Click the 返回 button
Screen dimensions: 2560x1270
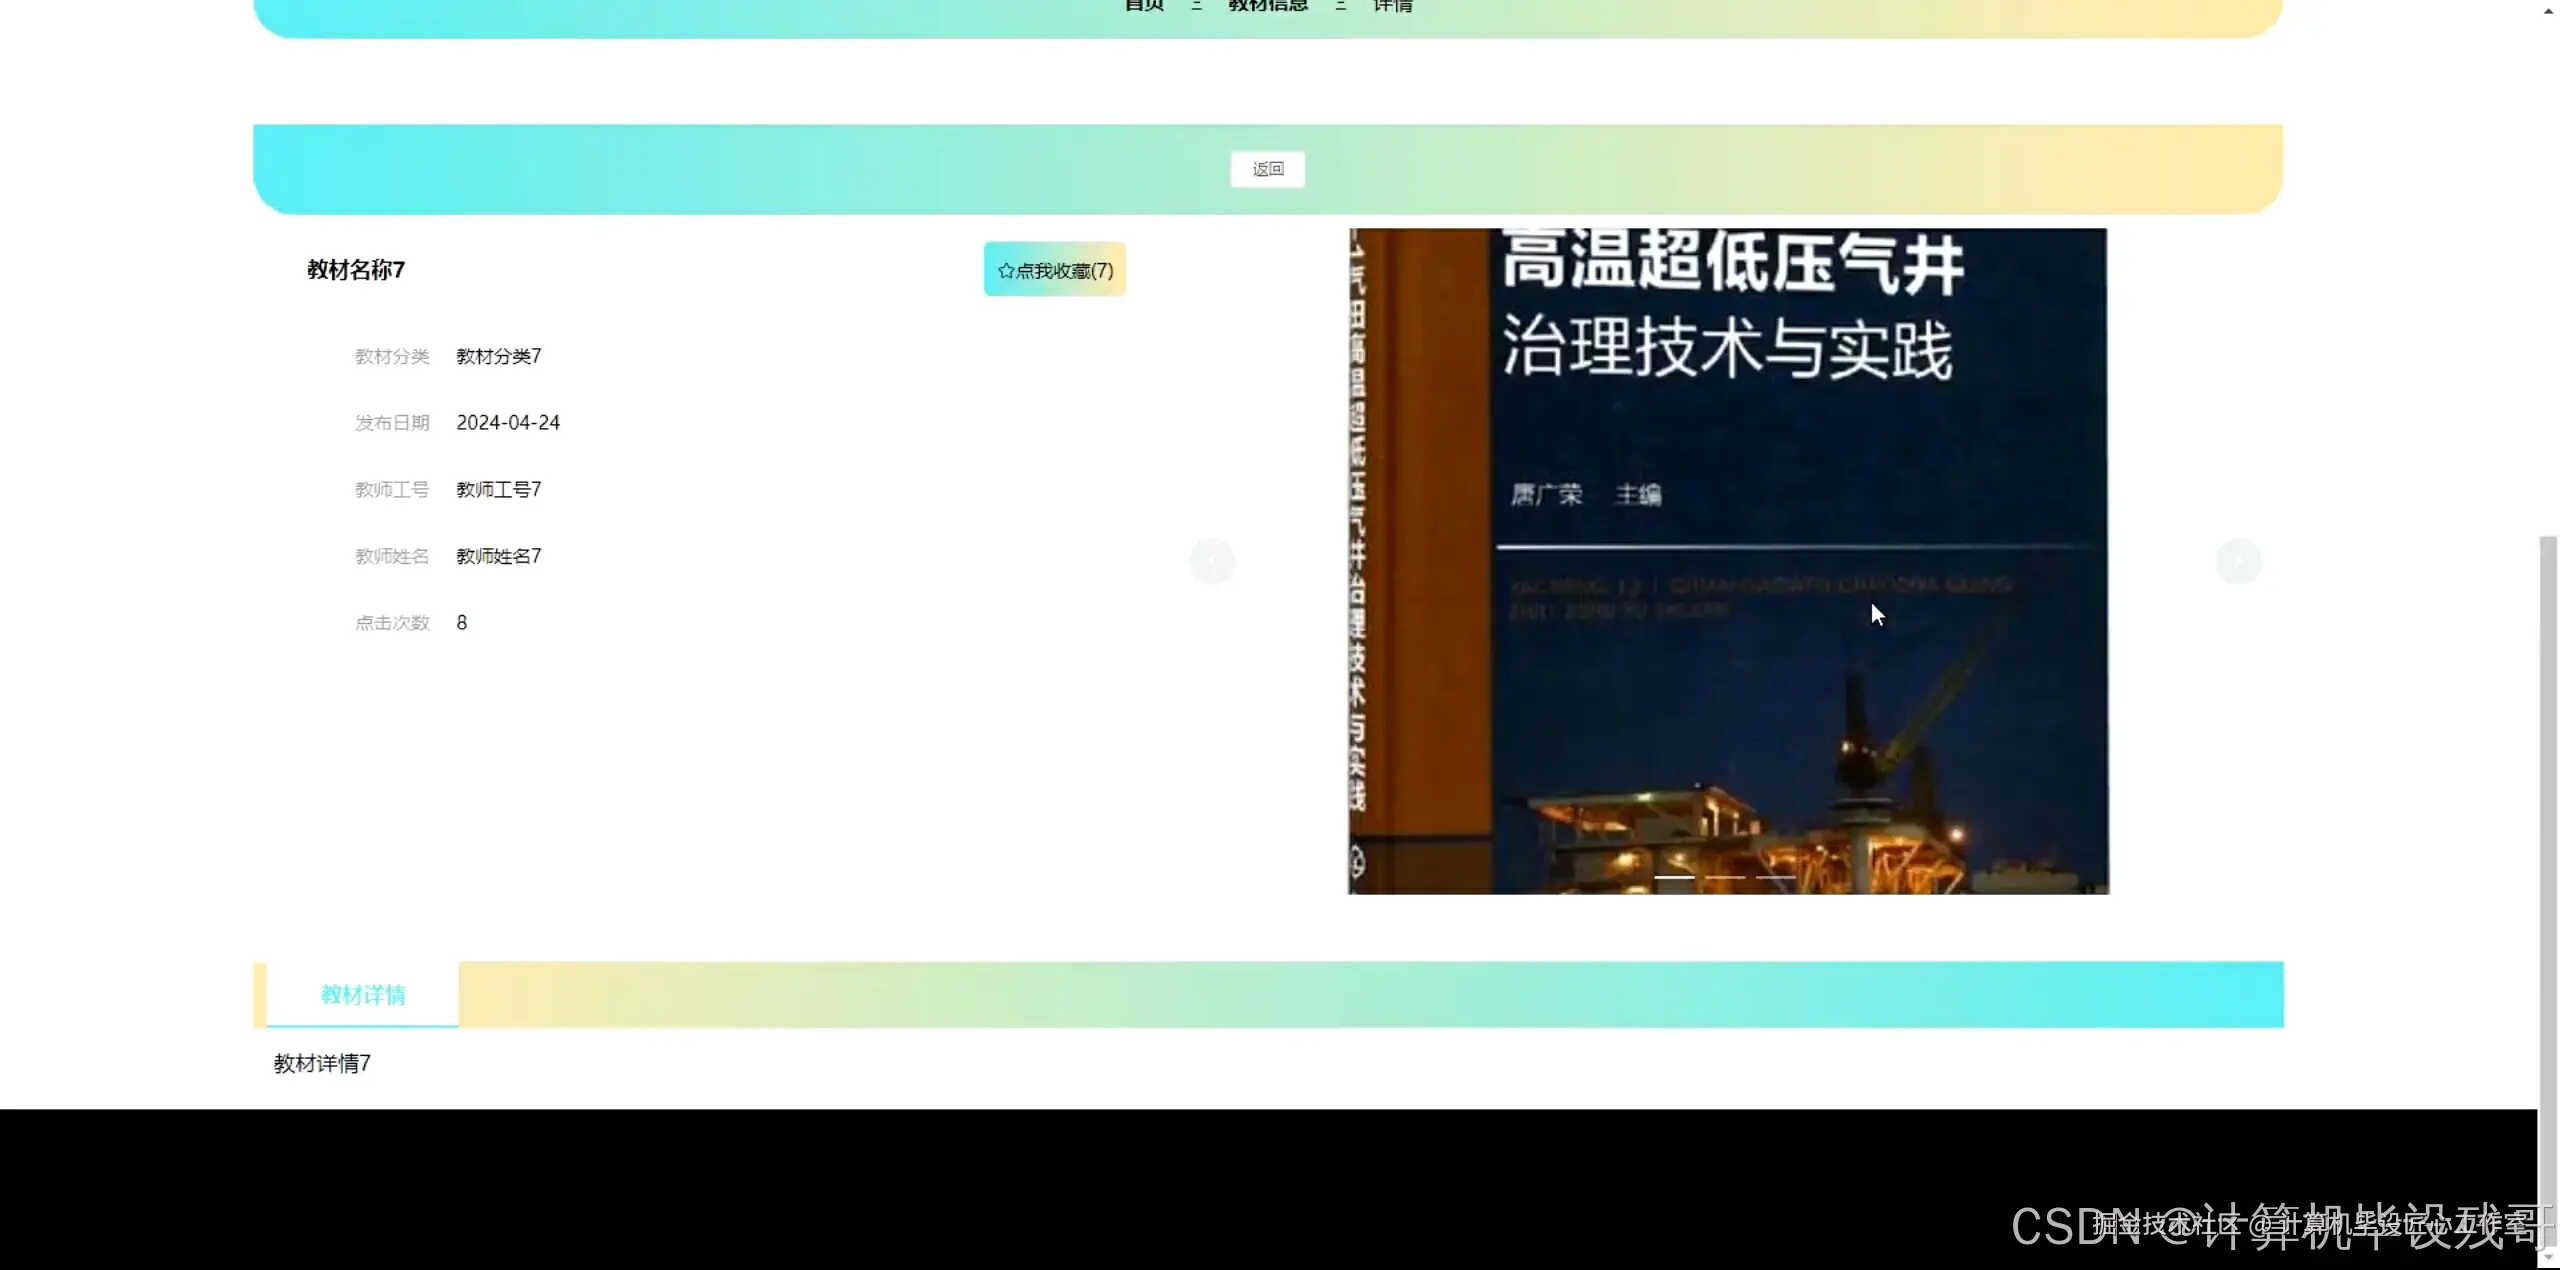coord(1267,169)
